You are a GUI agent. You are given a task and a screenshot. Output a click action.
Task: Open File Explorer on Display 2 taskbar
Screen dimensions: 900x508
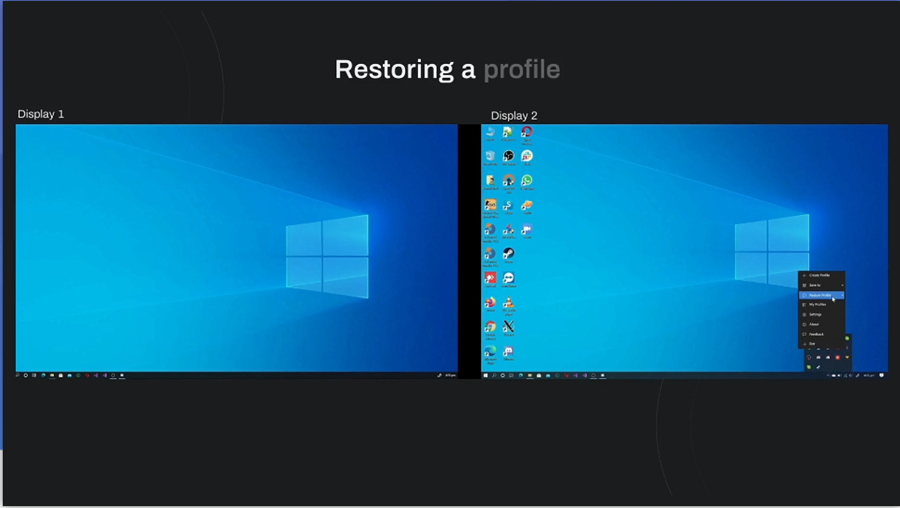(x=530, y=375)
